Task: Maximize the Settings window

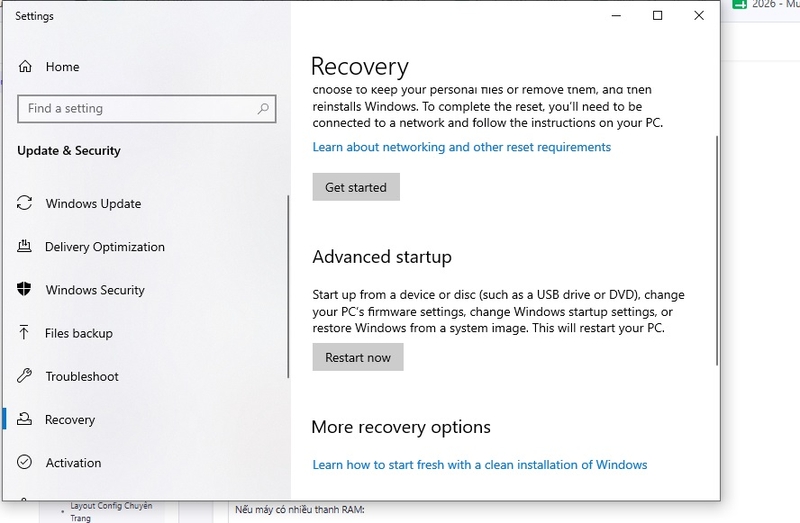Action: tap(658, 16)
